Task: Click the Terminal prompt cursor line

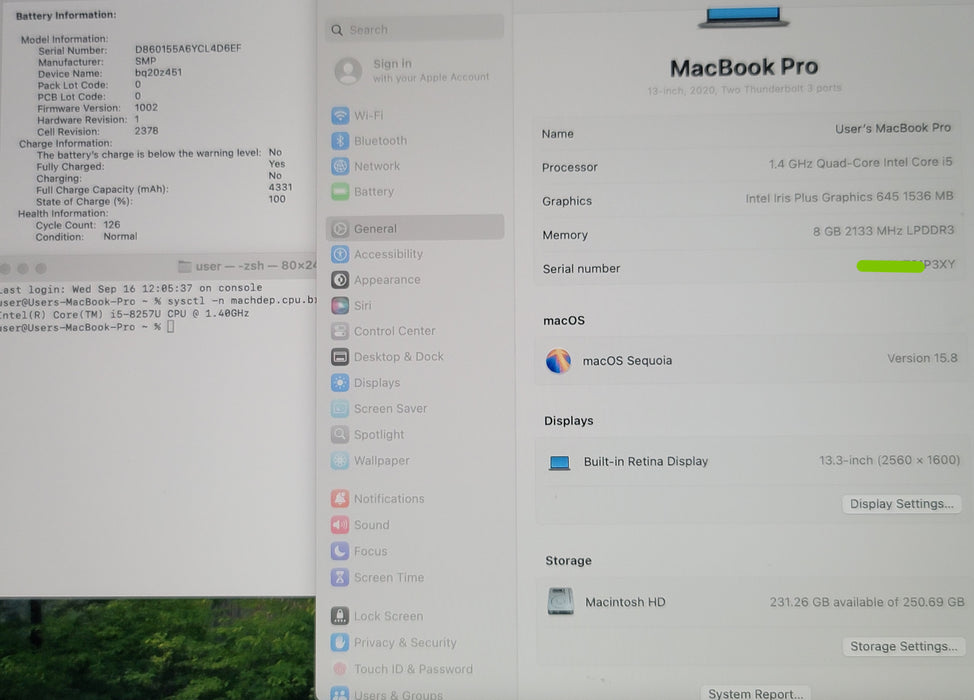Action: click(x=87, y=327)
